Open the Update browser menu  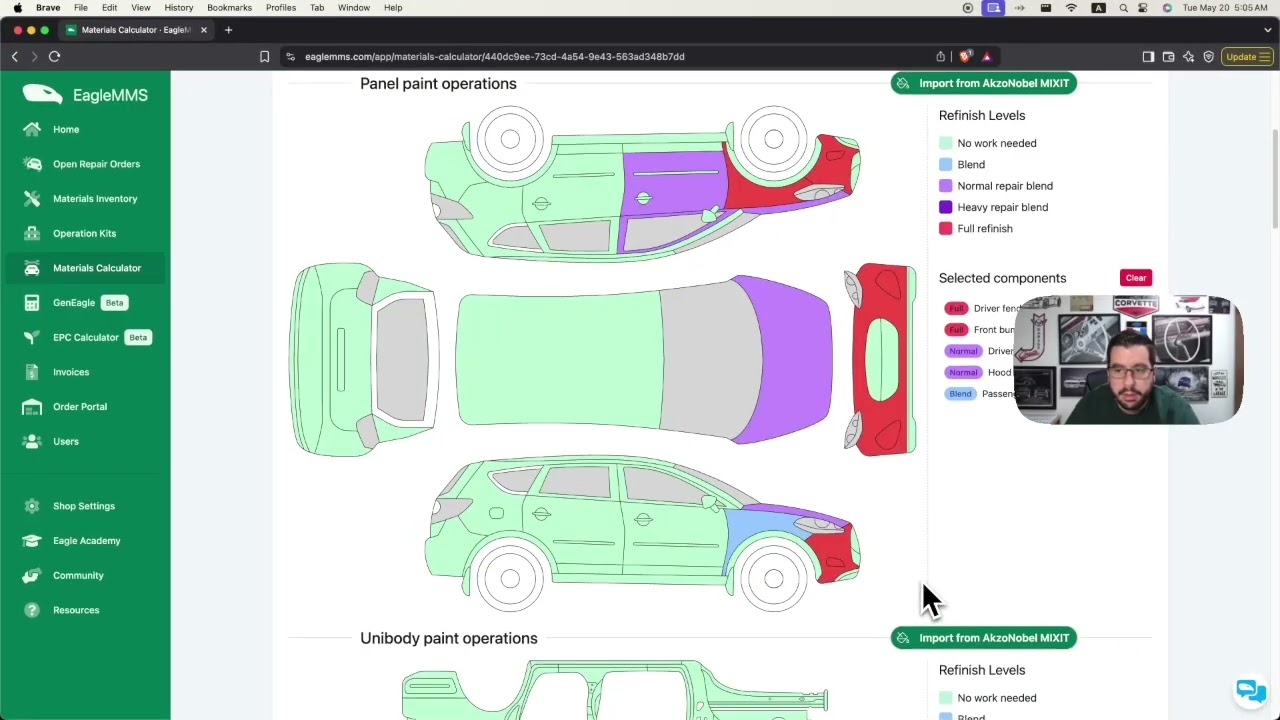tap(1246, 57)
